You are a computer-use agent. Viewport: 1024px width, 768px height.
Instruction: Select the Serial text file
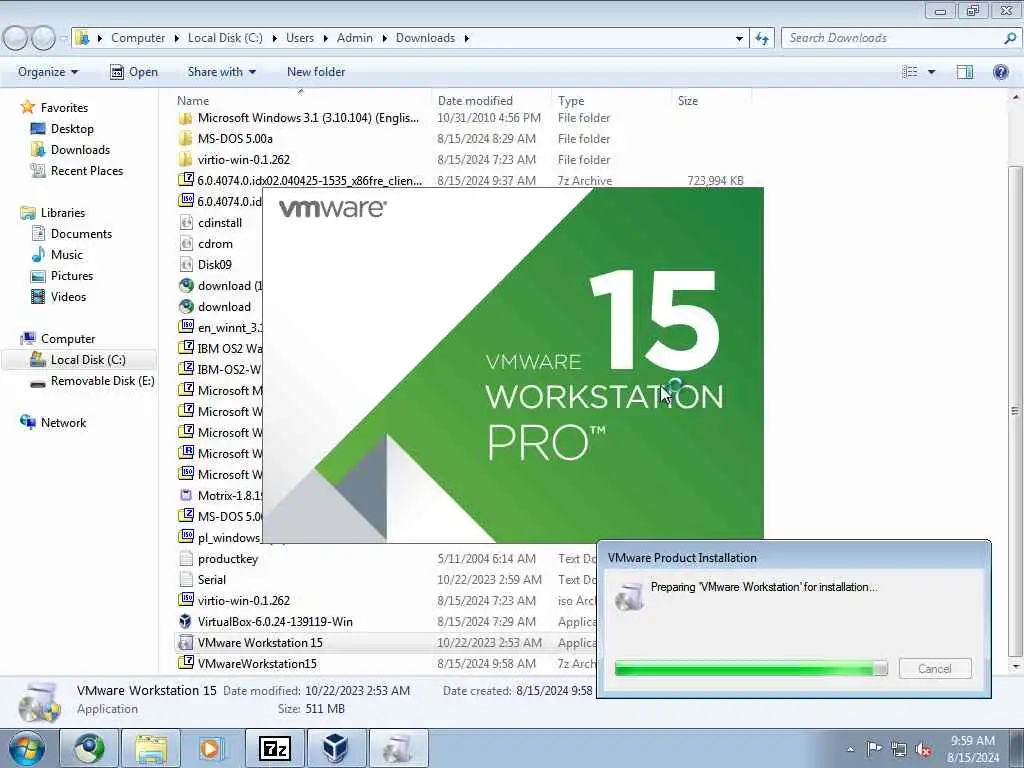pyautogui.click(x=212, y=580)
